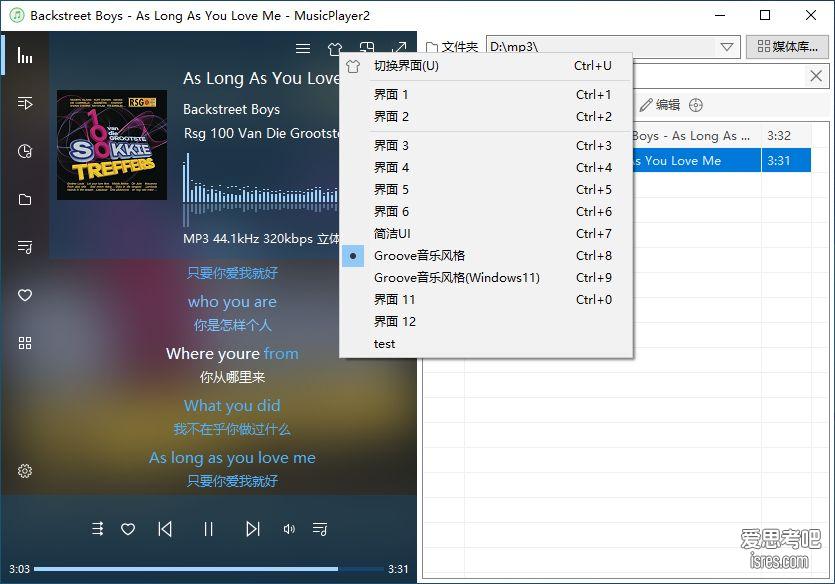Select the checked Groove音乐风格 Ctrl+8 option
The image size is (835, 584).
pyautogui.click(x=486, y=256)
